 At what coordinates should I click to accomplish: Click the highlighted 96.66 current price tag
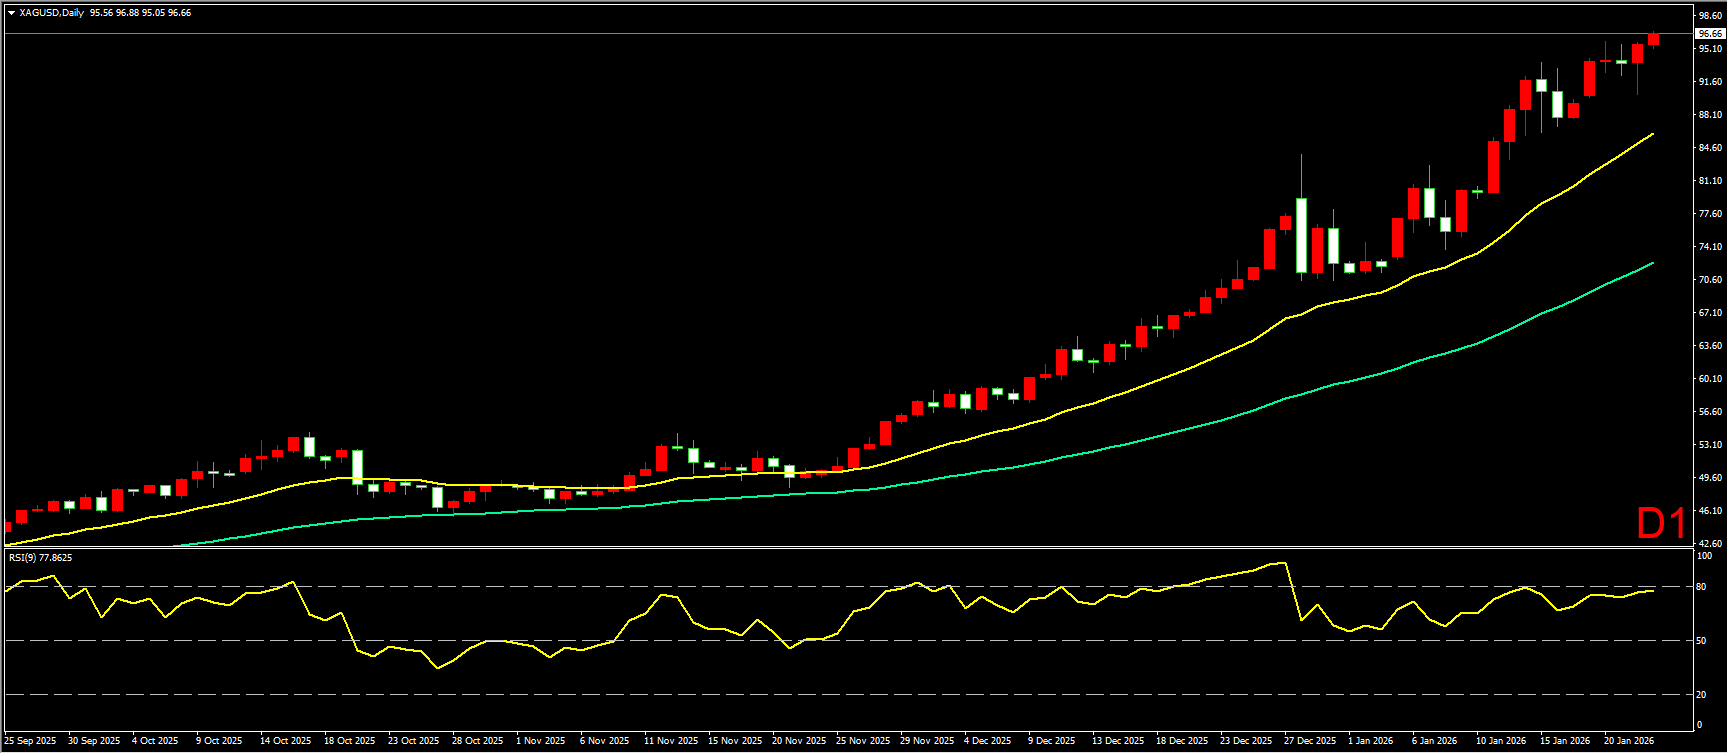tap(1709, 33)
